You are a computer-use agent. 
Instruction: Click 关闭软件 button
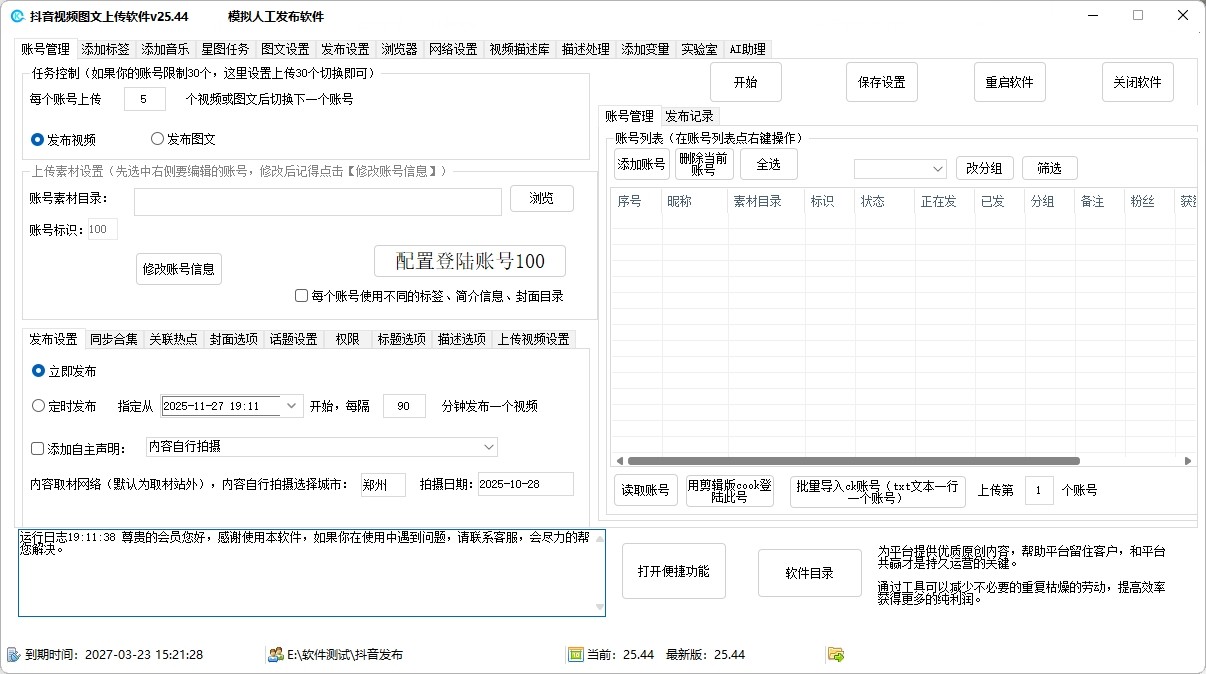[1137, 82]
